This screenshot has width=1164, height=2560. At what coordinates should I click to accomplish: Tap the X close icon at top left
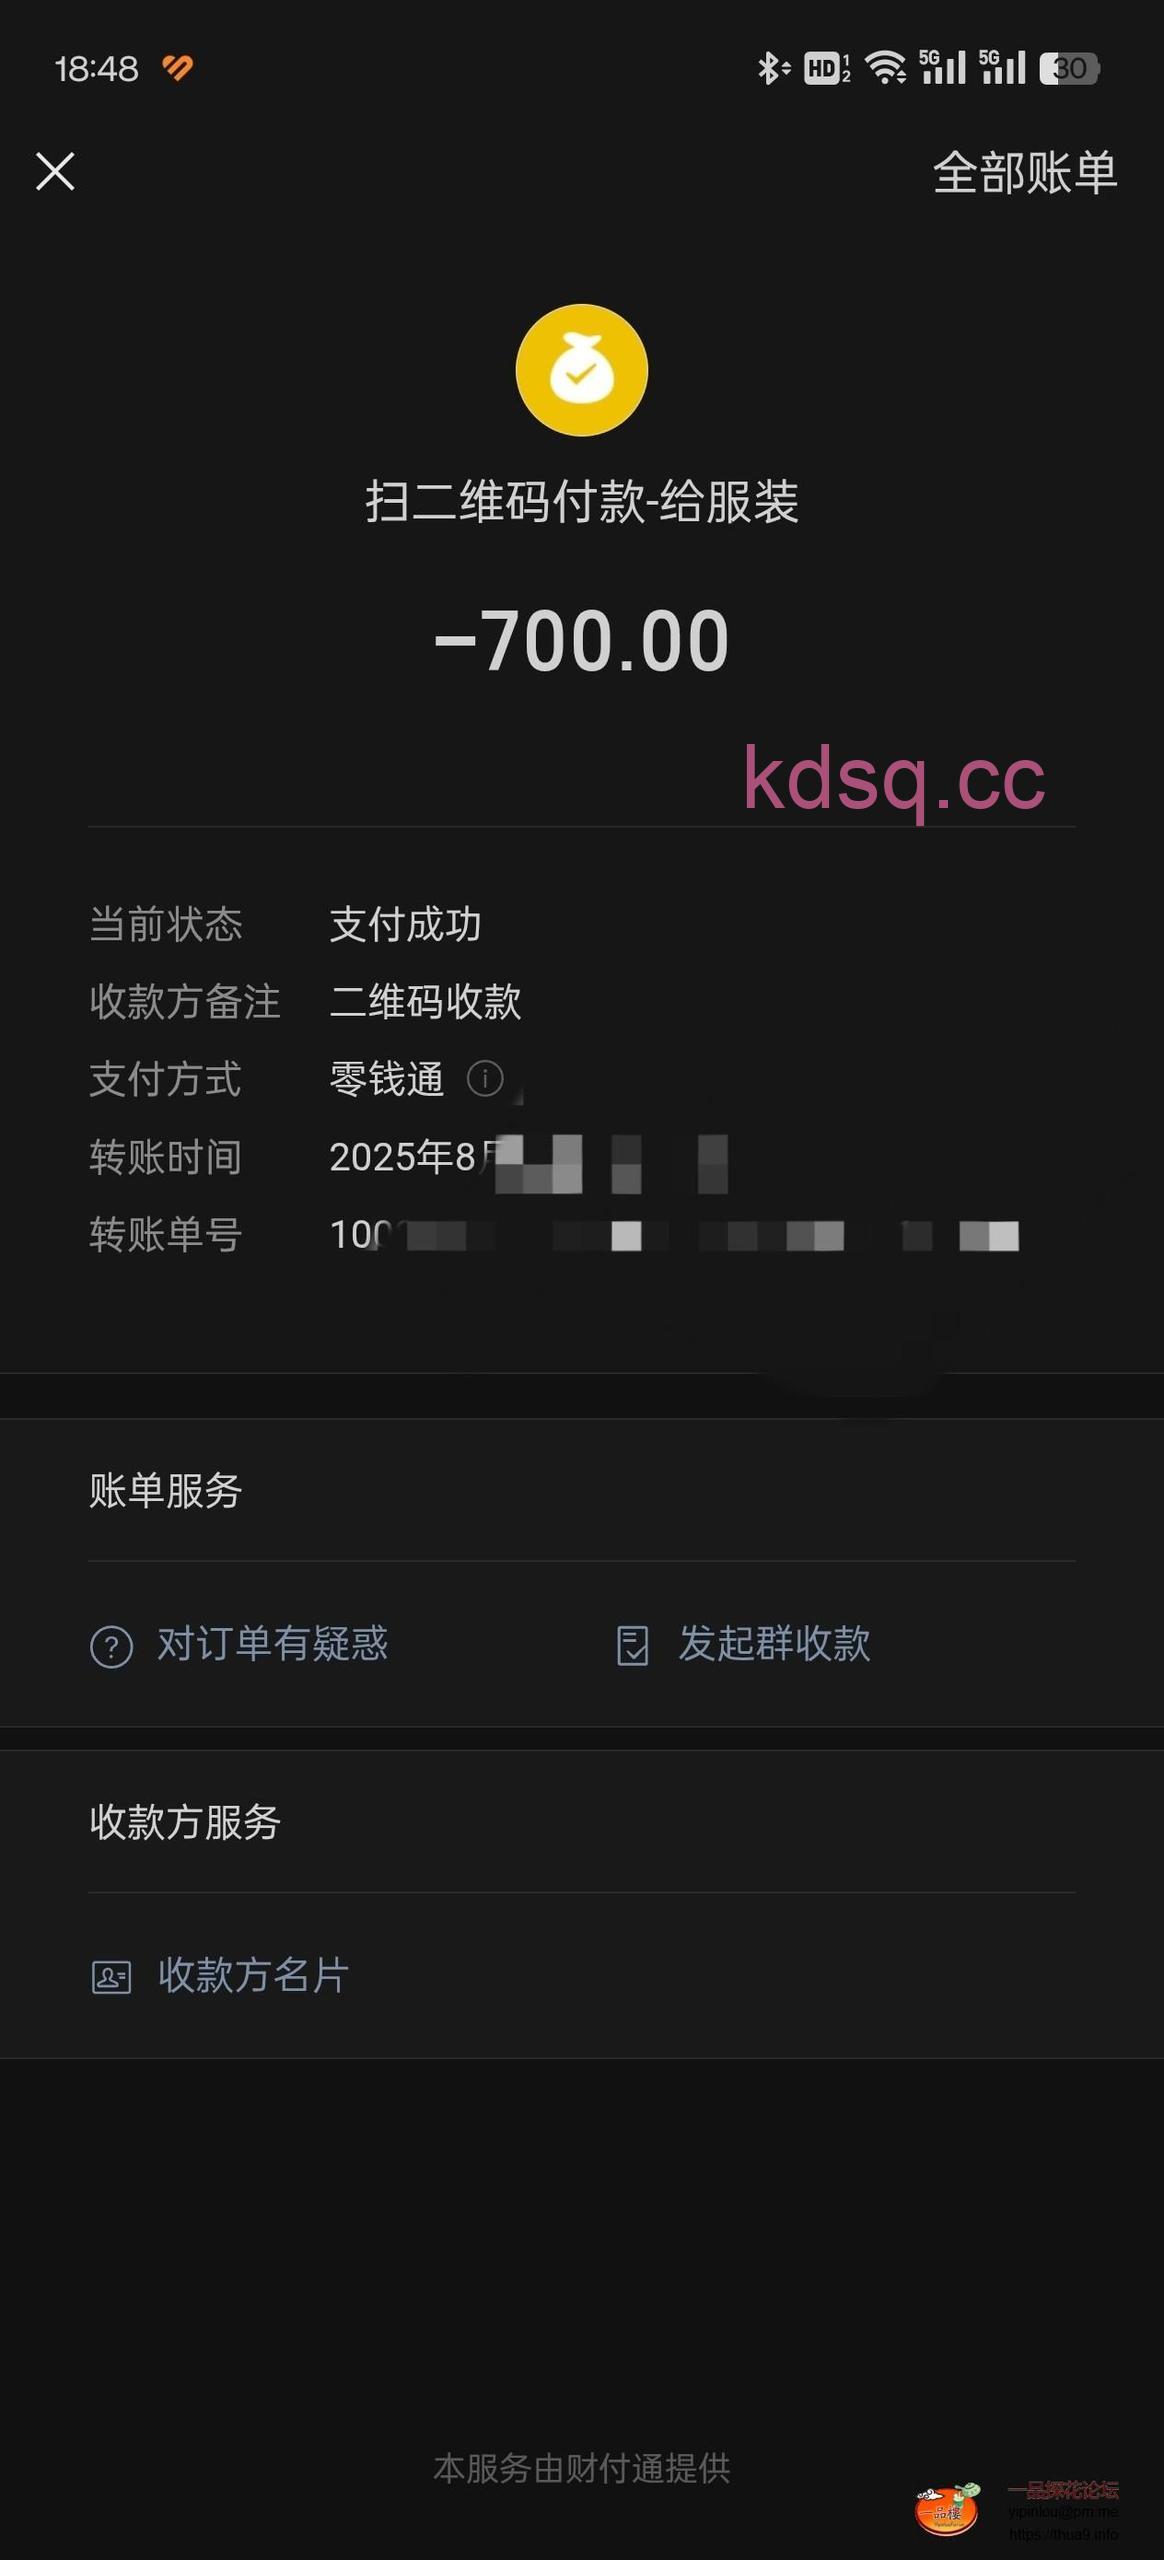point(55,171)
